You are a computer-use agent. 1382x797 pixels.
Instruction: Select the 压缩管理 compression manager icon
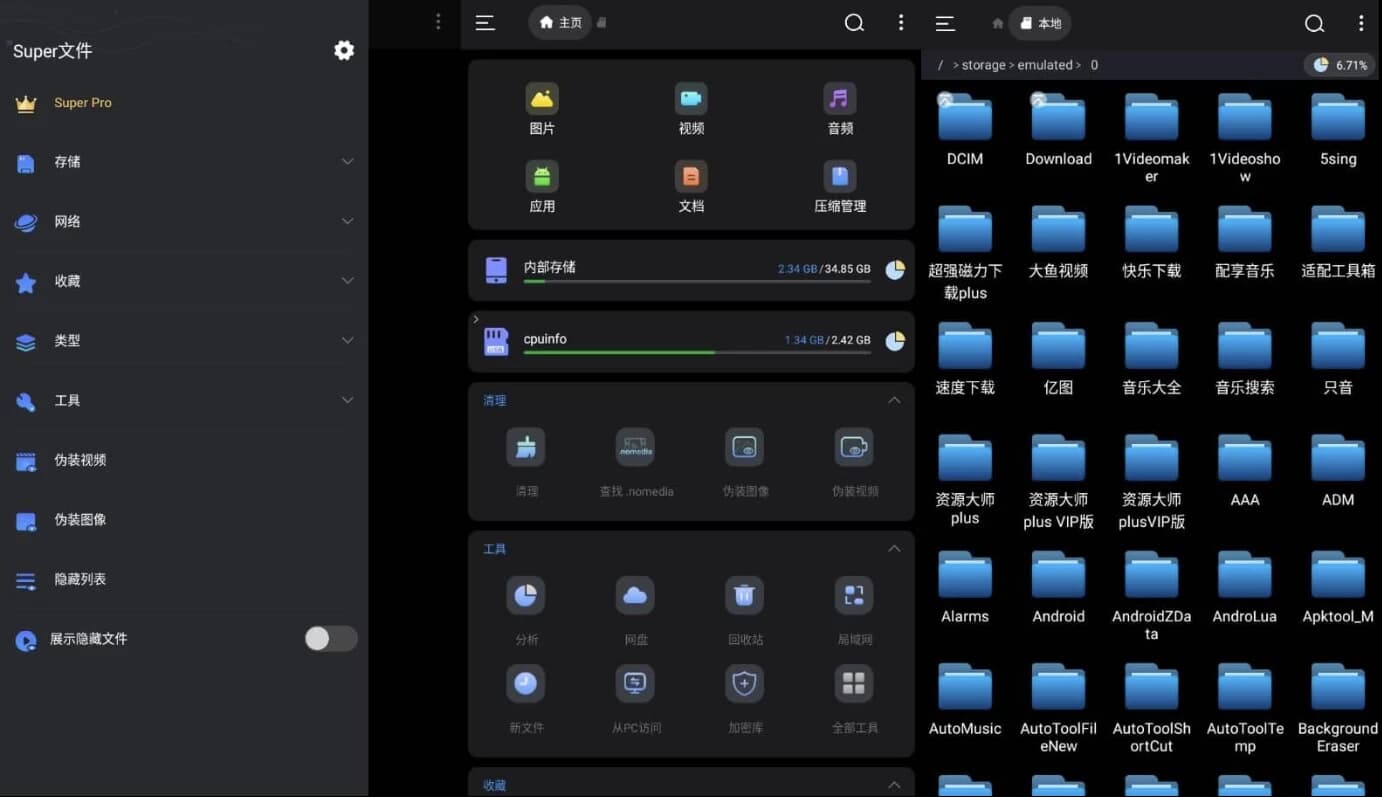[x=839, y=176]
